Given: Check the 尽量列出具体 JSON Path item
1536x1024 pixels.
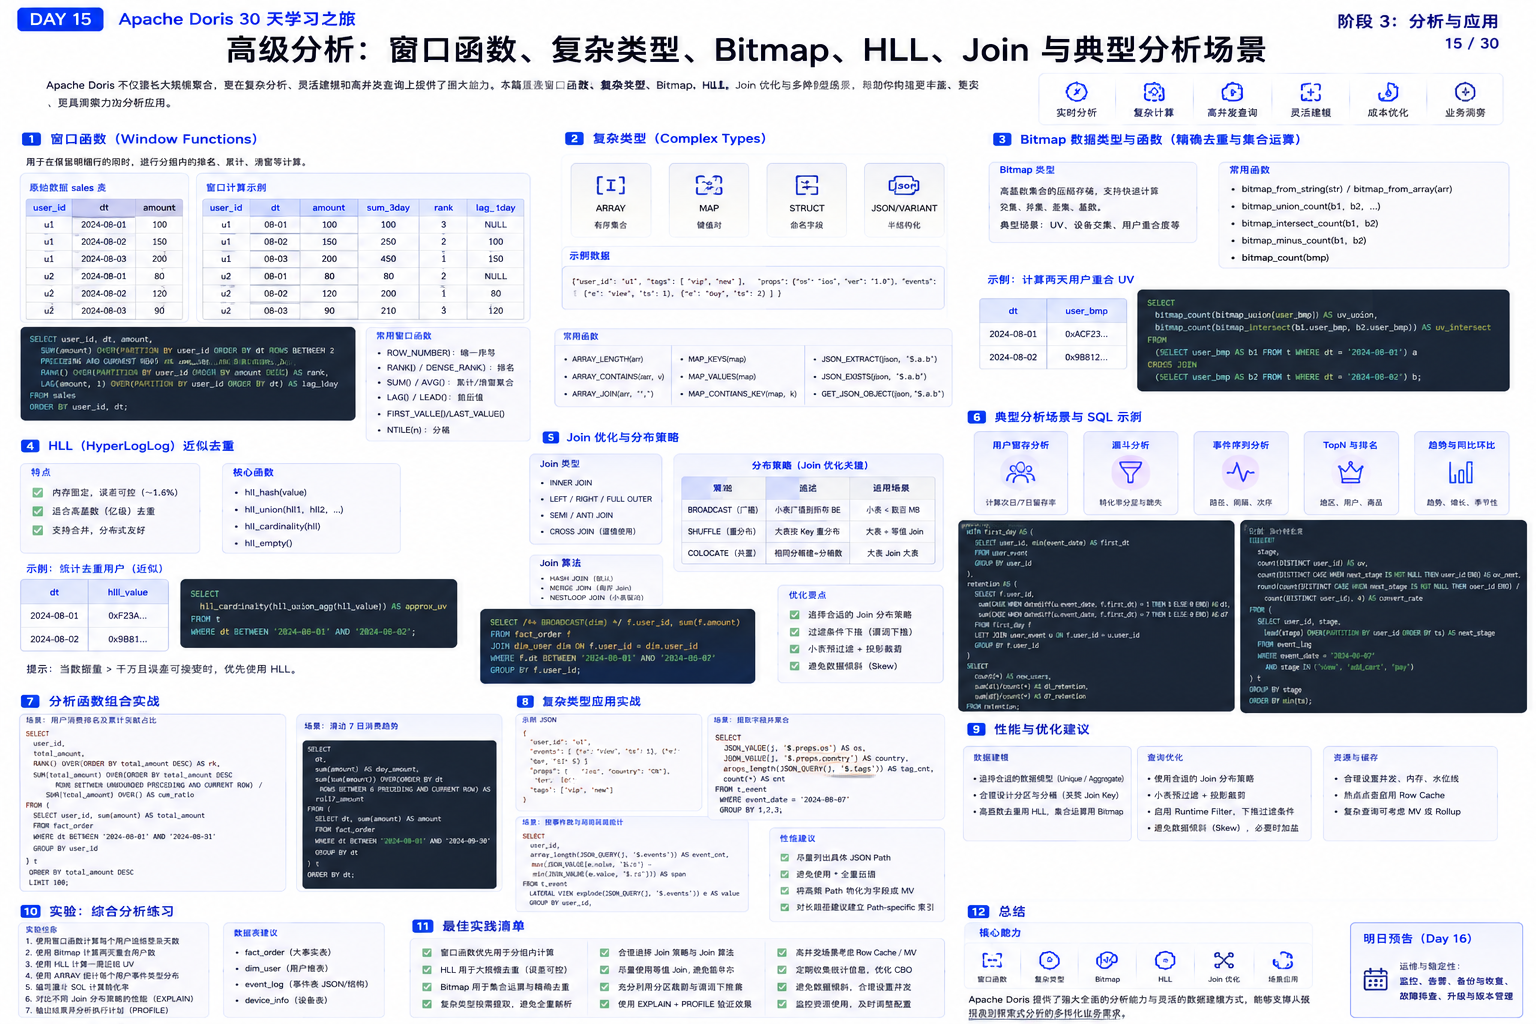Looking at the screenshot, I should click(786, 858).
